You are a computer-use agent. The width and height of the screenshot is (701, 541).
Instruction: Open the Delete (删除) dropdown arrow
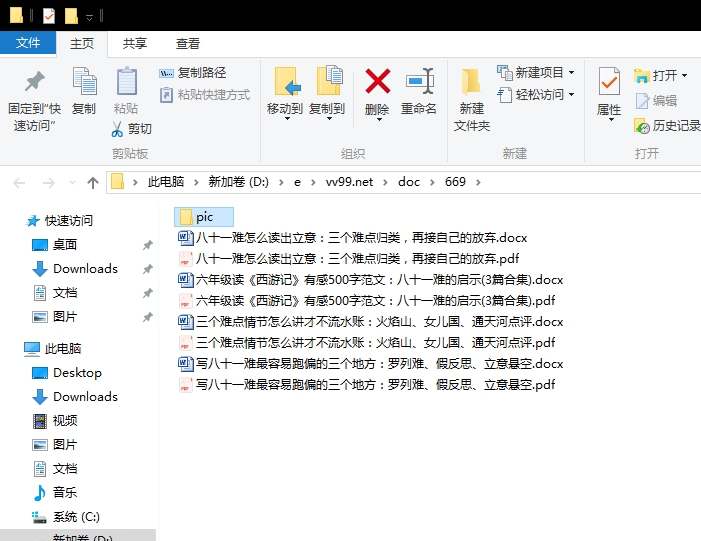pyautogui.click(x=378, y=119)
